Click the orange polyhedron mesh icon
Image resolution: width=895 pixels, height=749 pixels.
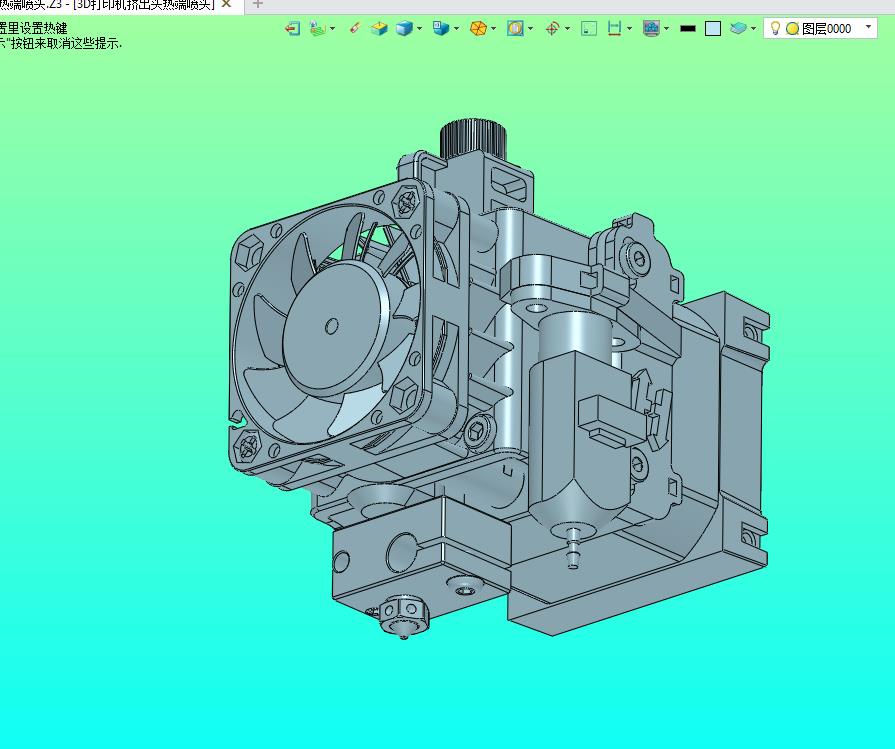click(478, 28)
